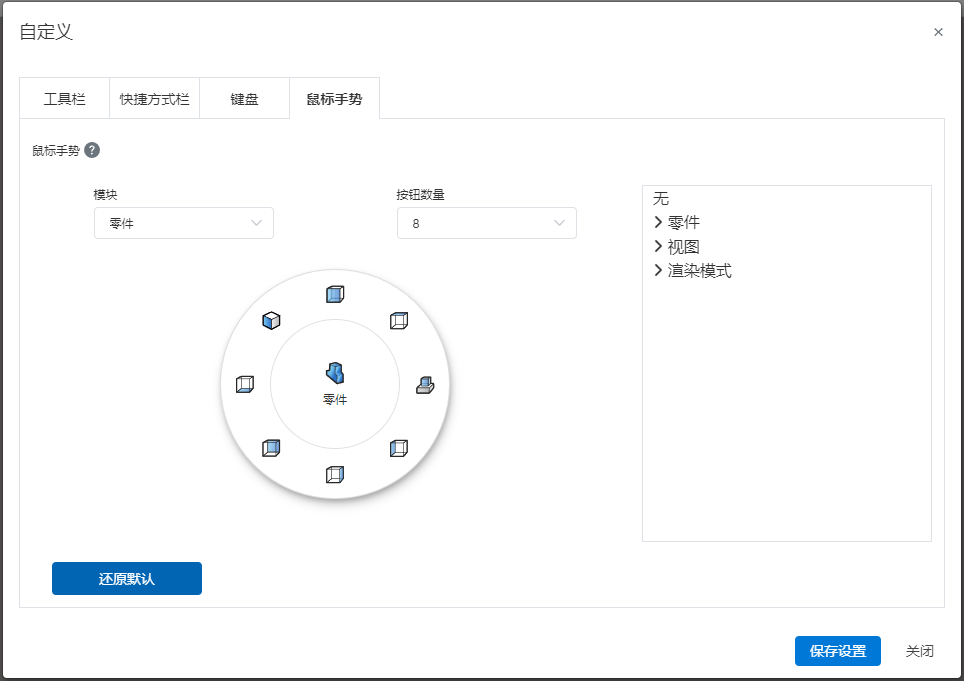Open the 按钮数量 dropdown showing 8
This screenshot has height=681, width=964.
coord(487,223)
